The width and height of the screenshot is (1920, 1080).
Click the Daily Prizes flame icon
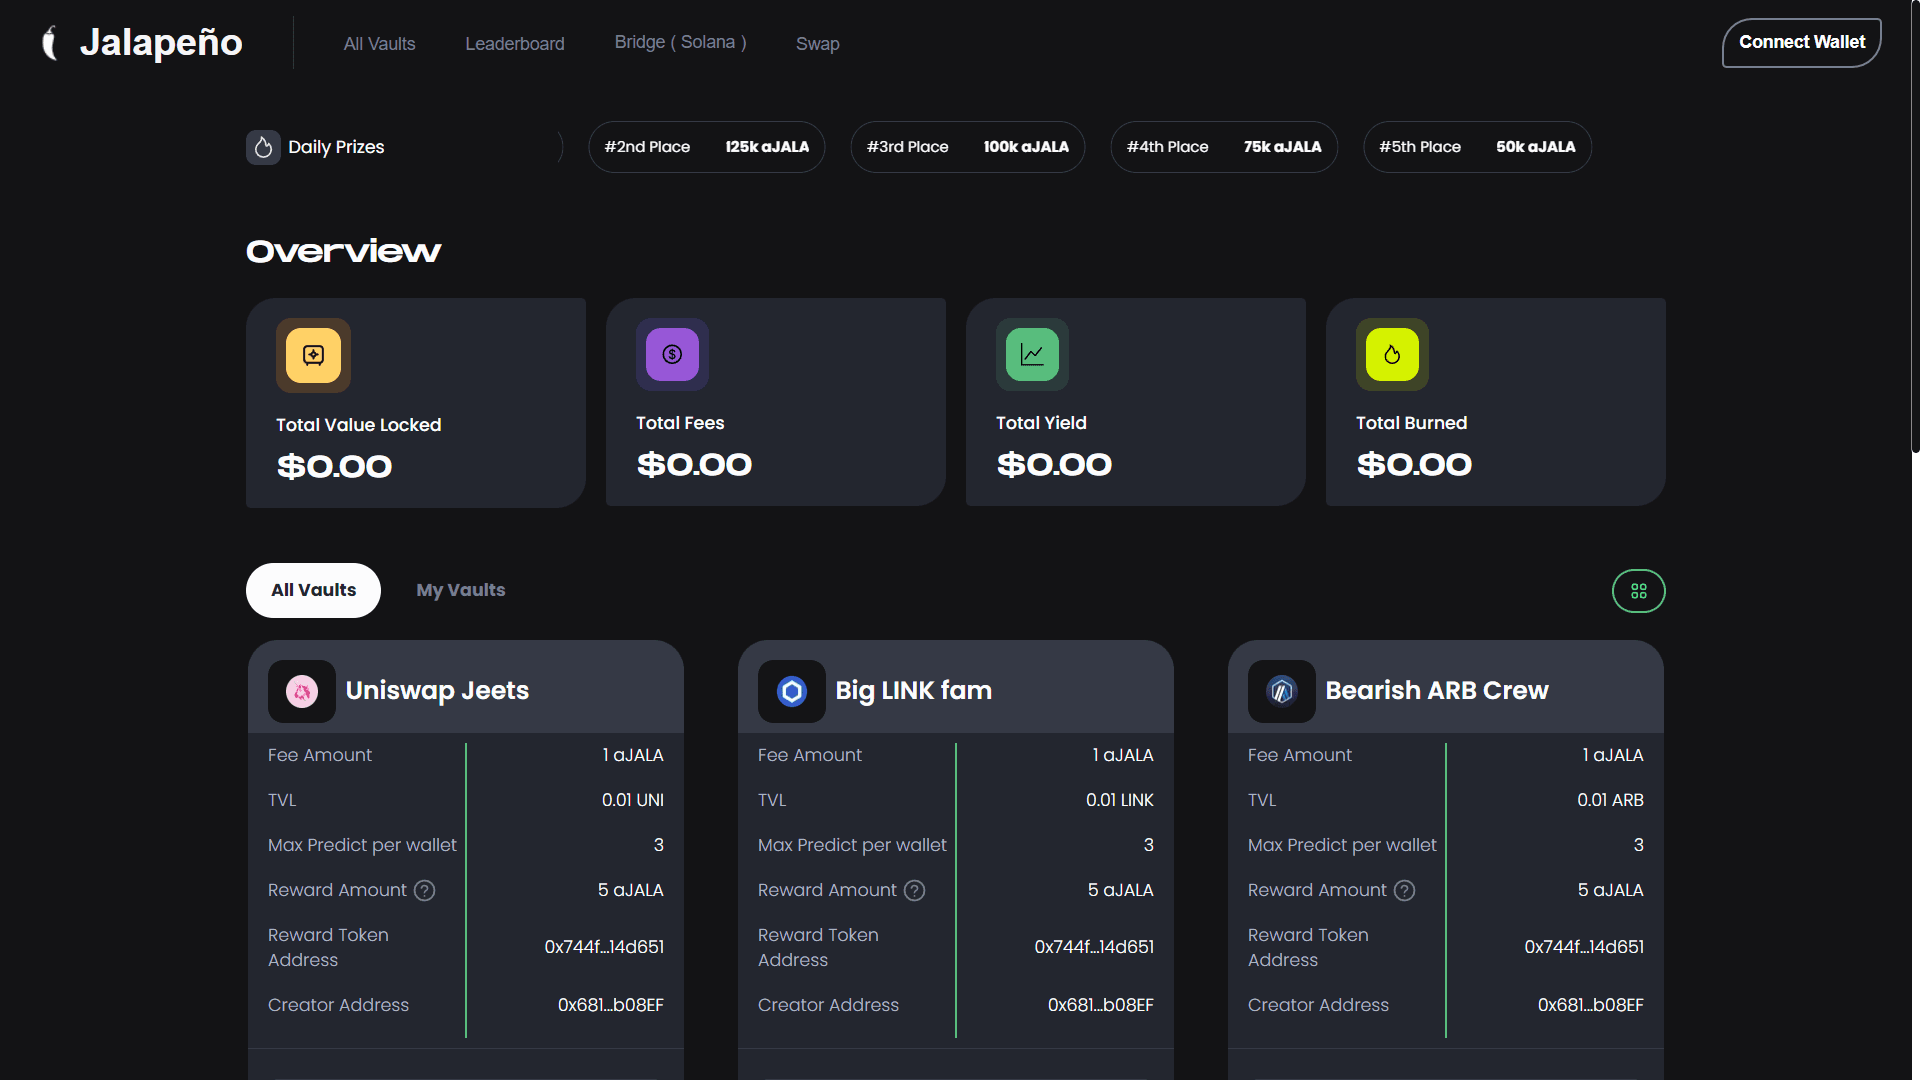coord(263,147)
